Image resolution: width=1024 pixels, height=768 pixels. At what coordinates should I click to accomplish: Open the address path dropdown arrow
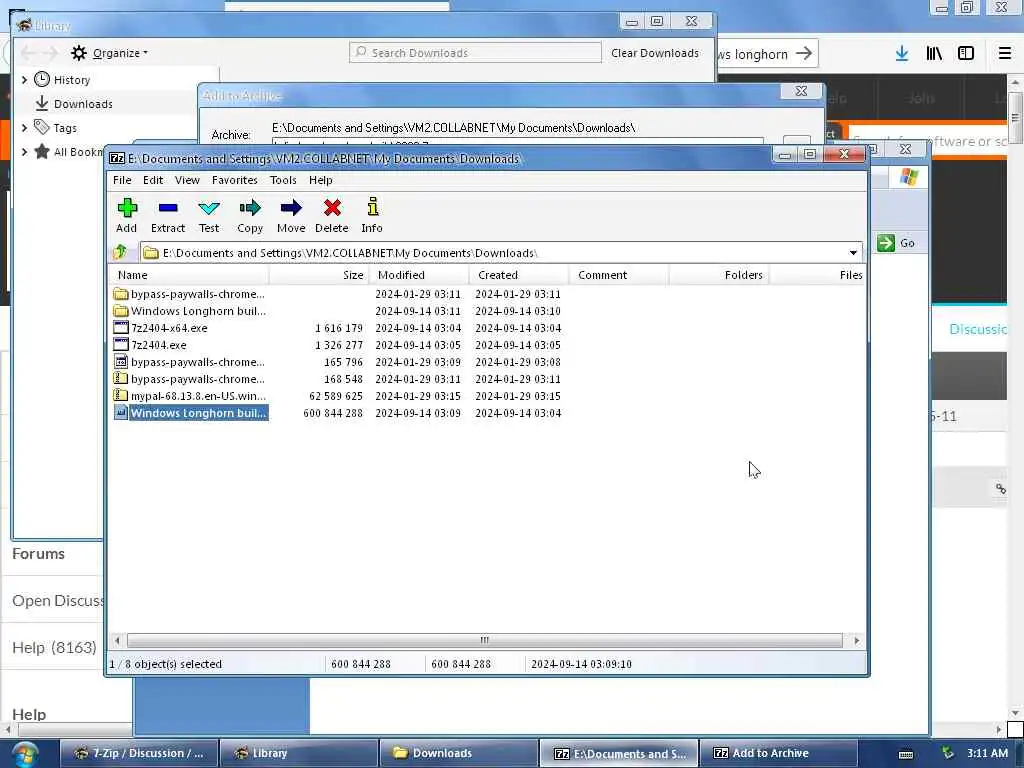point(853,253)
